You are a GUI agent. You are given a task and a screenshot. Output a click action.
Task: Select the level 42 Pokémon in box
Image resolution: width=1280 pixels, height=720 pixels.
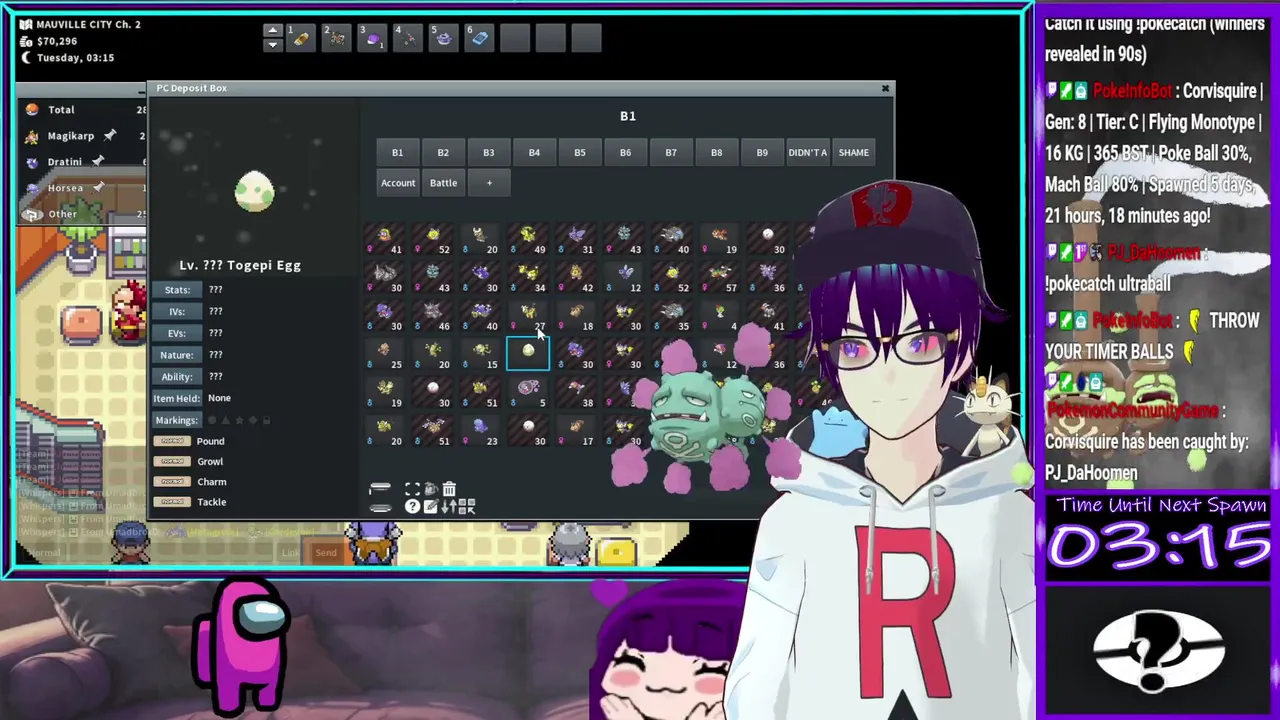tap(576, 278)
